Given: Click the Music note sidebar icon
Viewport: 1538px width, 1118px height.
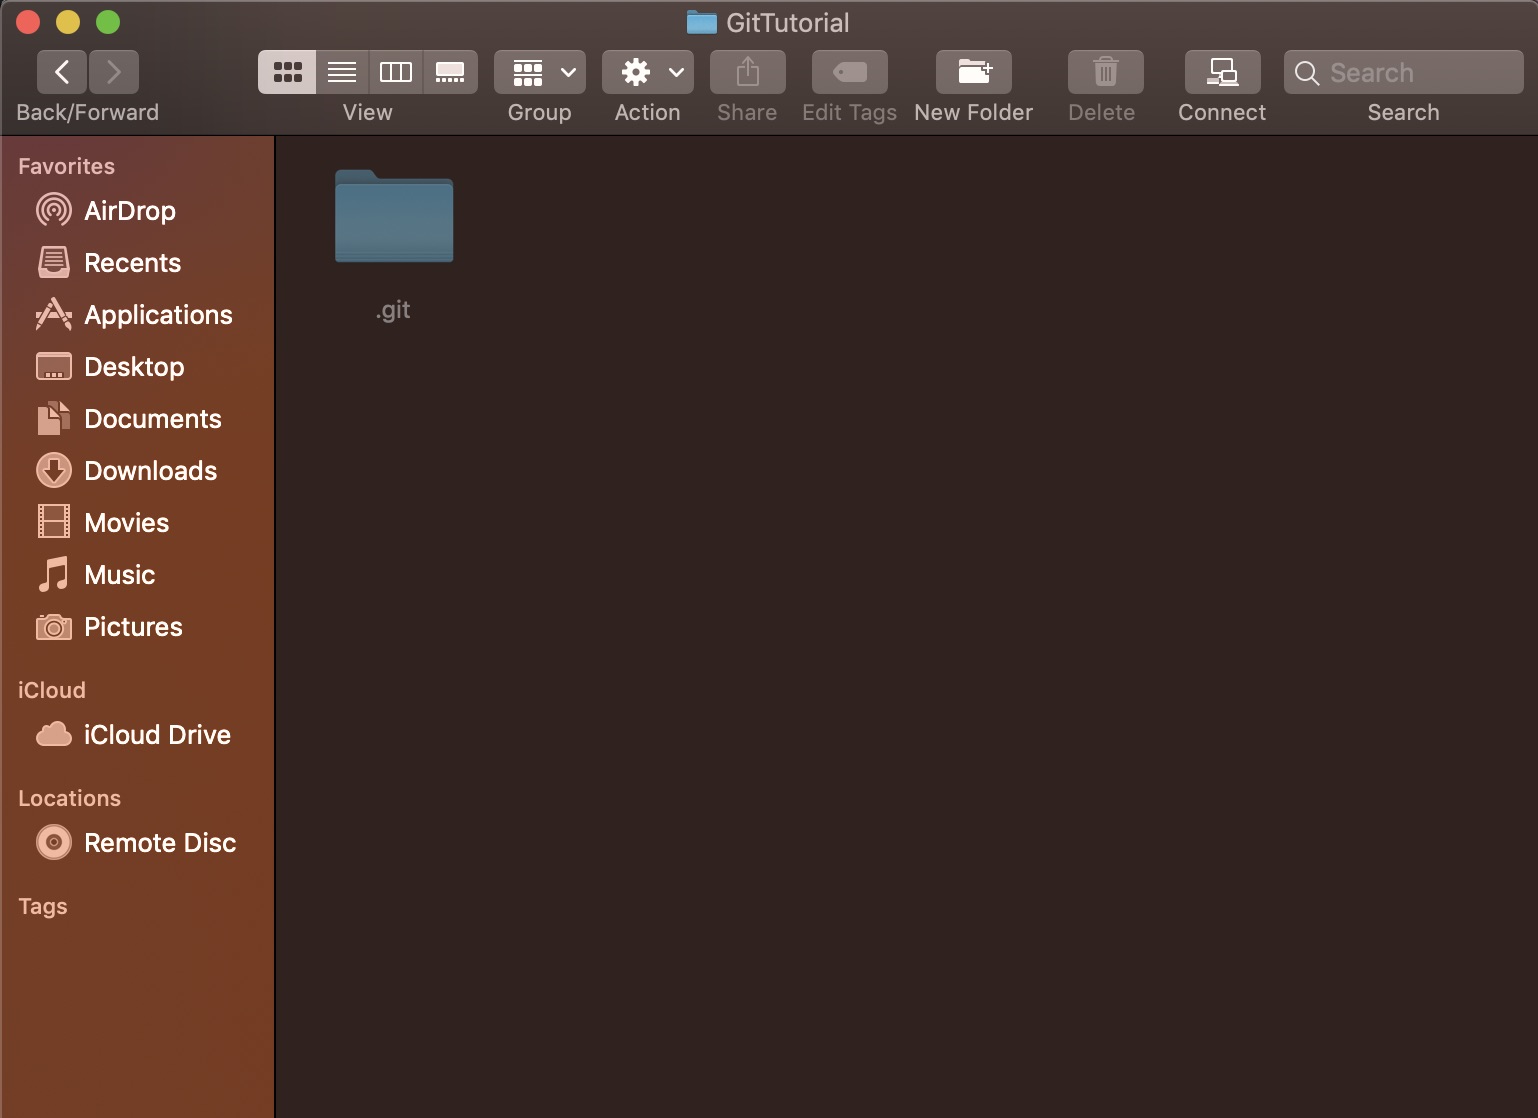Looking at the screenshot, I should click(54, 574).
